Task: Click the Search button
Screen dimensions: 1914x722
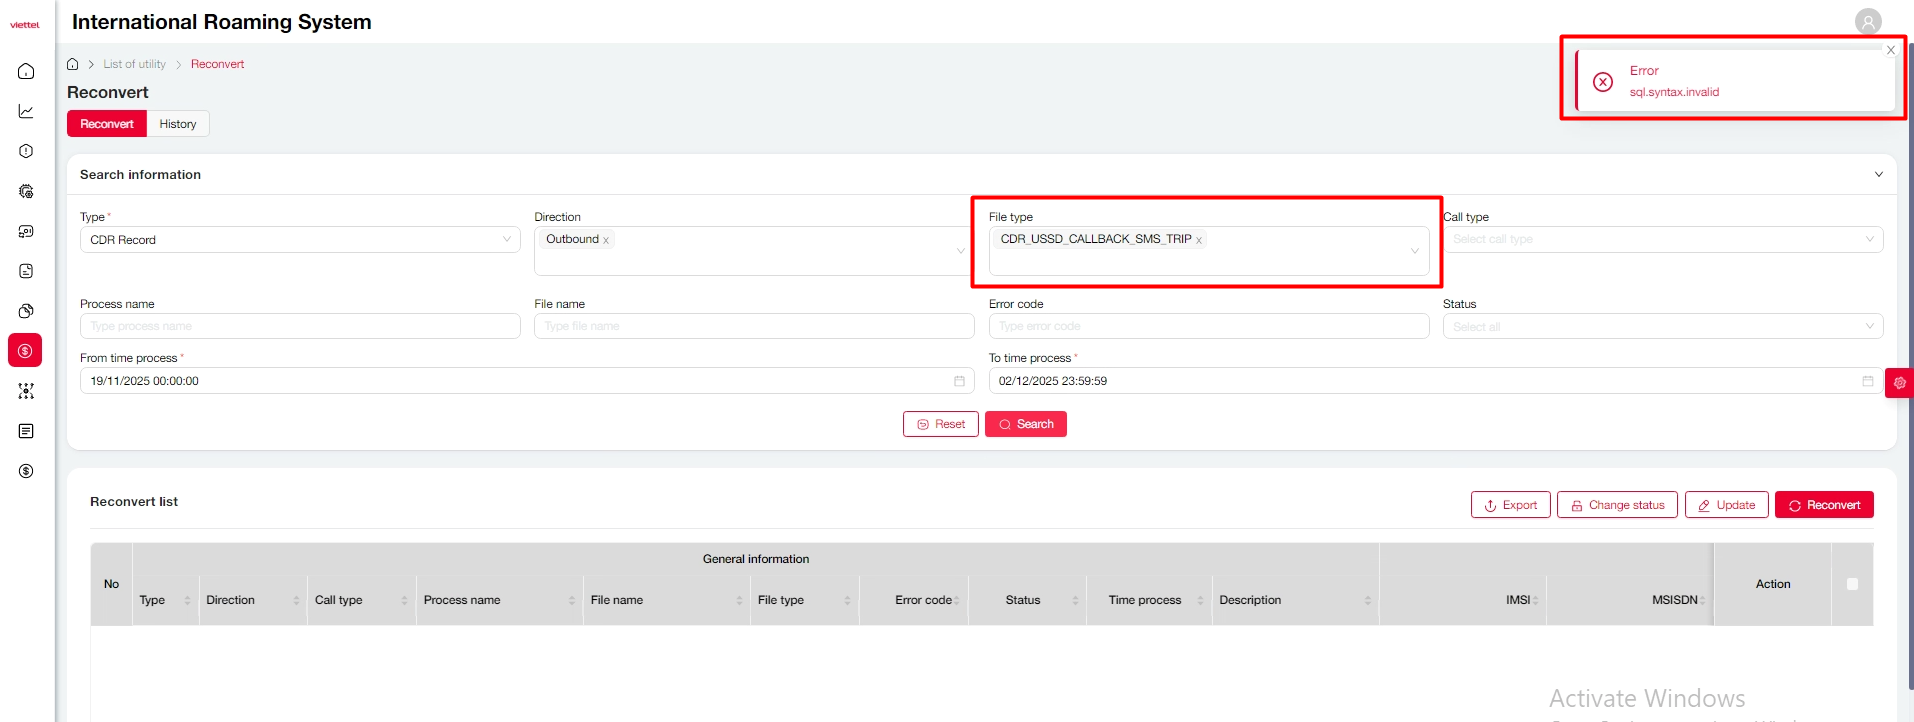Action: [1025, 424]
